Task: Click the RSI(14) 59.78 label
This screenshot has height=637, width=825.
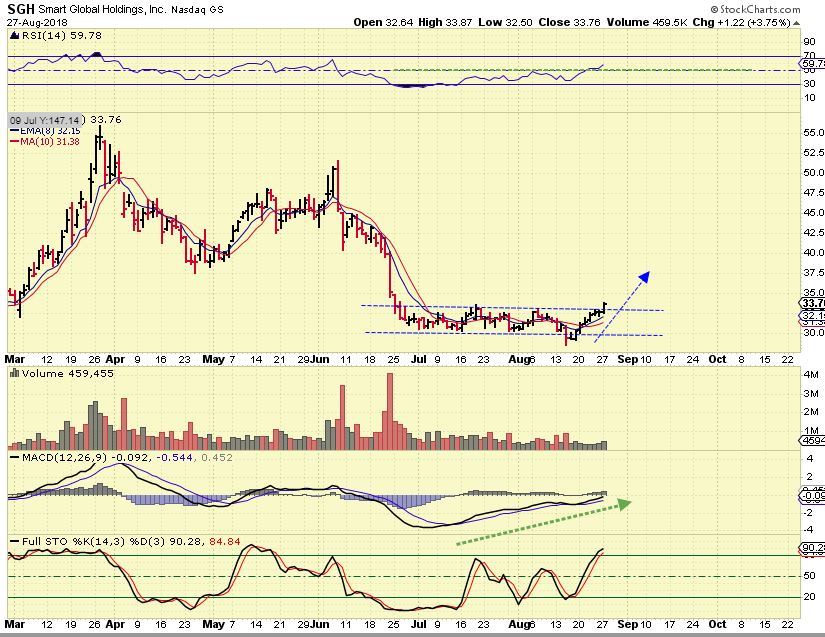Action: [62, 35]
